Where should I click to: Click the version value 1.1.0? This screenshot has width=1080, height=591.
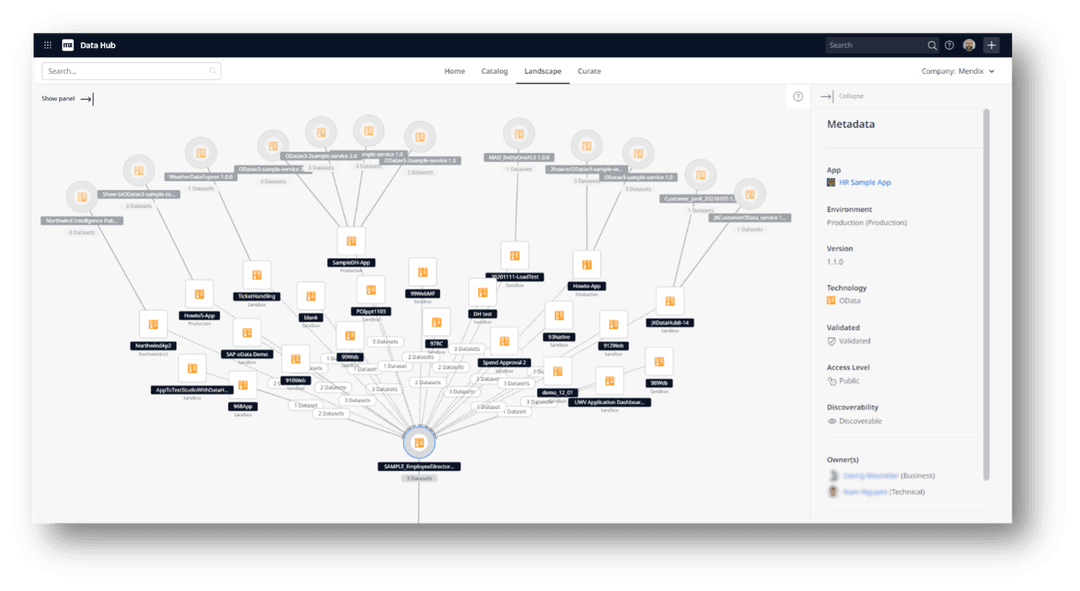pyautogui.click(x=835, y=262)
